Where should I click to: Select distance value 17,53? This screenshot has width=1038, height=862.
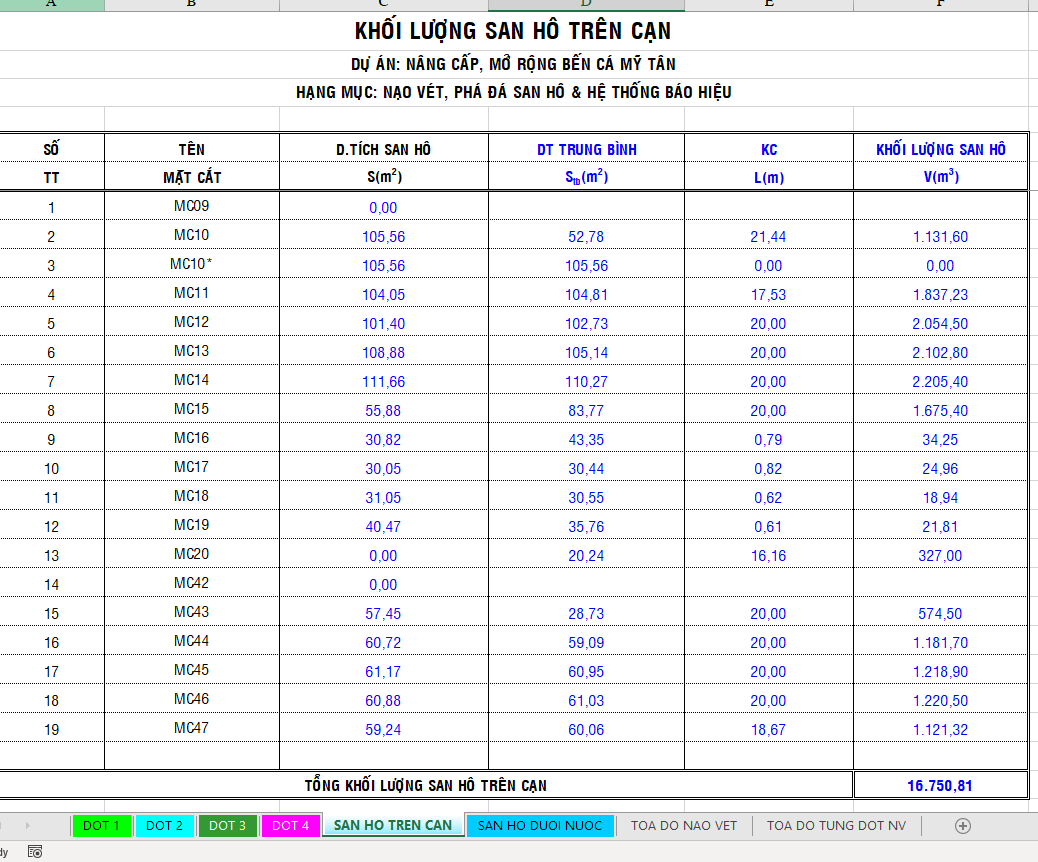point(769,295)
